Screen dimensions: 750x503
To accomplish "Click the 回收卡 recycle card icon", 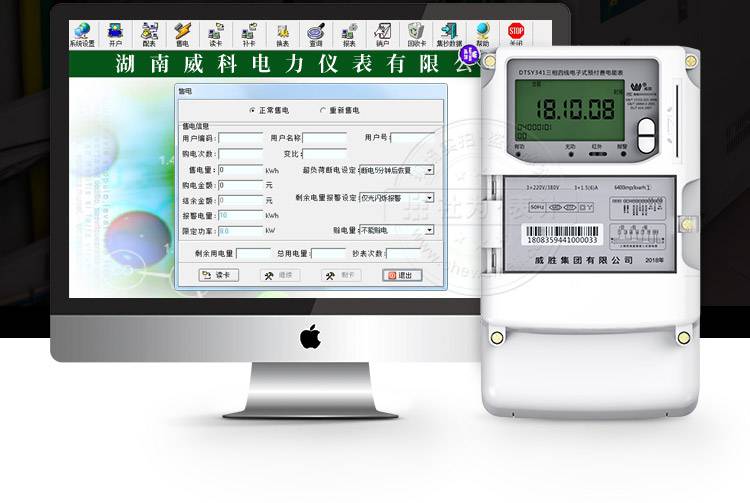I will (416, 34).
